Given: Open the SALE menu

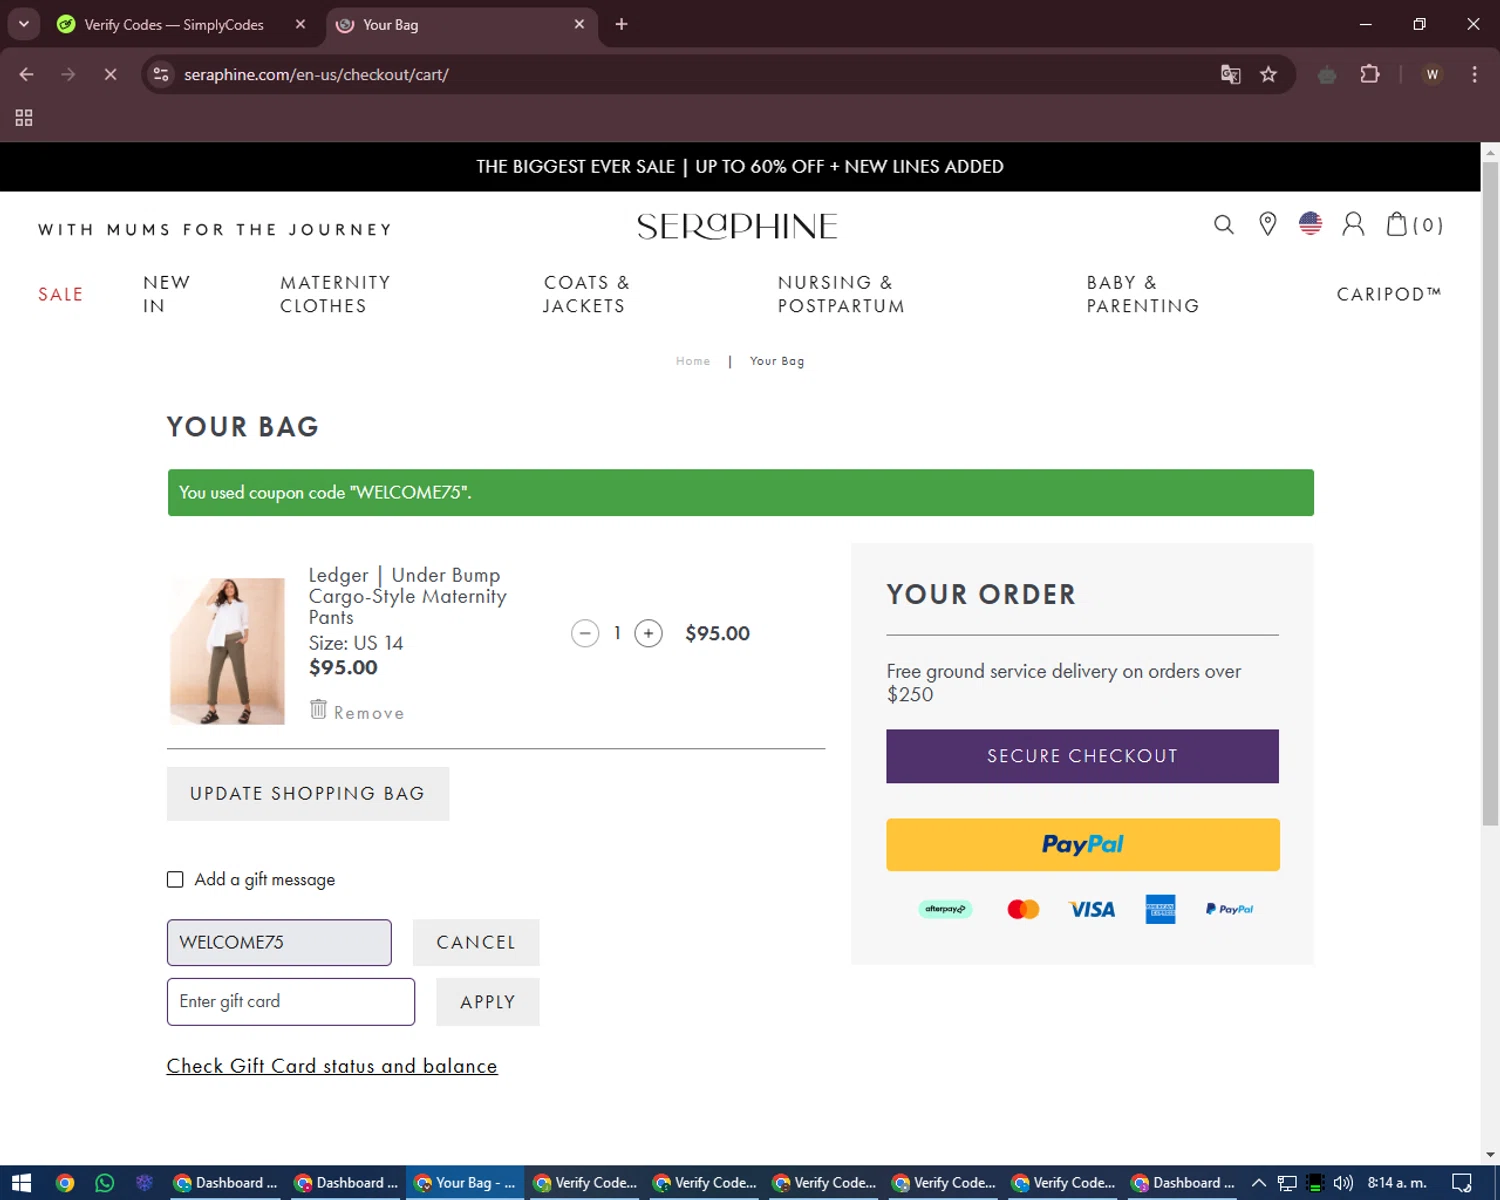Looking at the screenshot, I should (61, 294).
